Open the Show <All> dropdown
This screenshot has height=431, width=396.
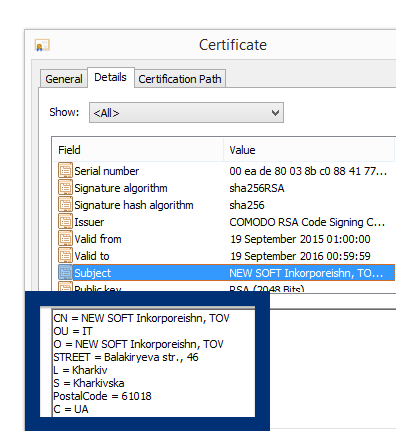click(x=186, y=113)
